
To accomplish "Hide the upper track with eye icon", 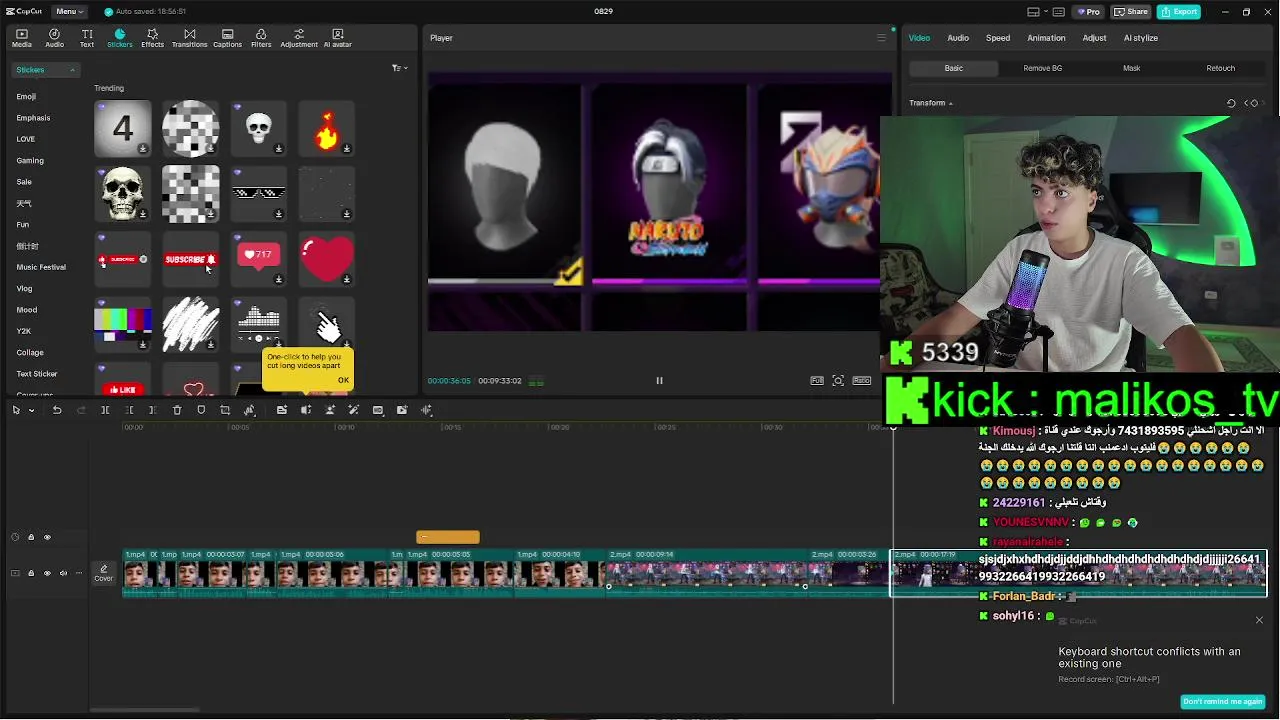I will point(47,537).
